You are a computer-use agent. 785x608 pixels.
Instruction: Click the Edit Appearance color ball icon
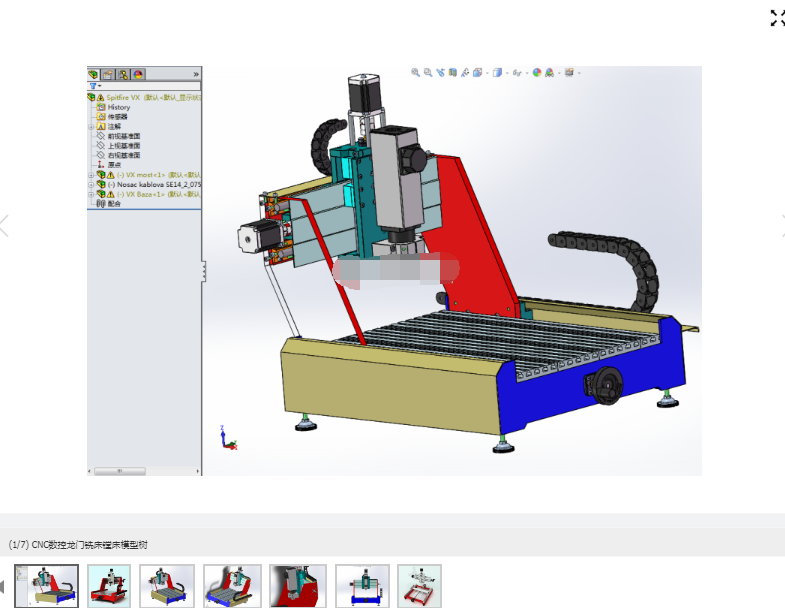(537, 73)
